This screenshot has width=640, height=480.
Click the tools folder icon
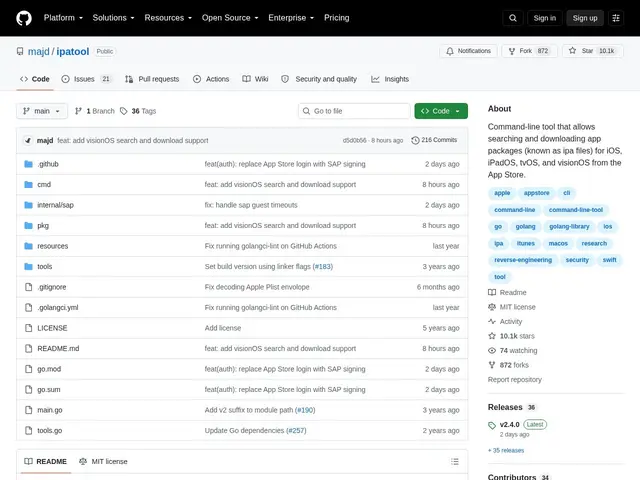click(28, 267)
